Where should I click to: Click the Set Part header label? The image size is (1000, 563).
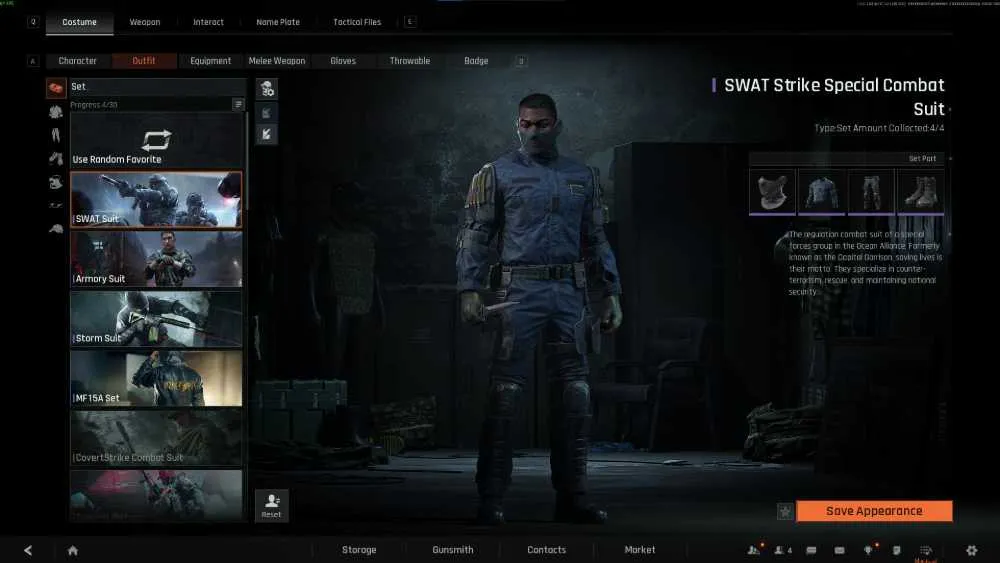(922, 159)
